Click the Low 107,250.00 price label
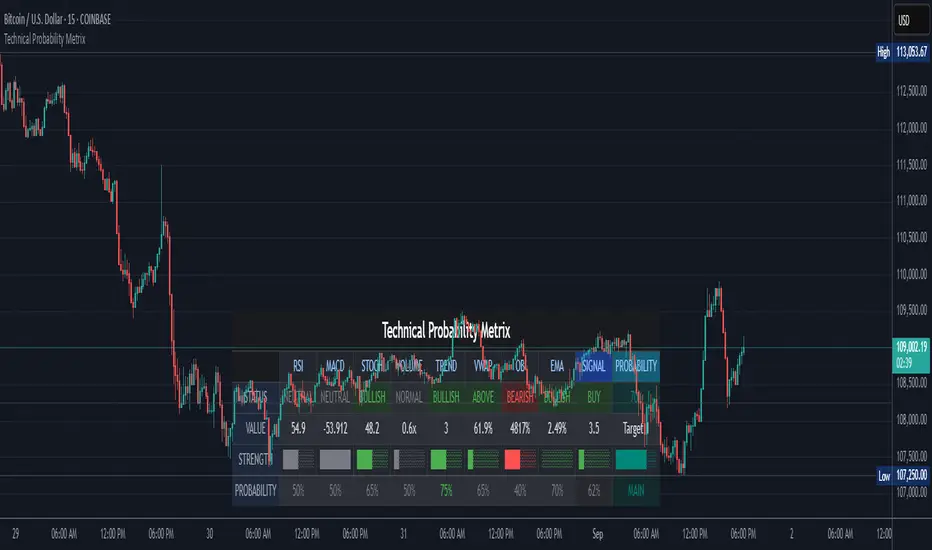This screenshot has width=932, height=550. click(902, 476)
